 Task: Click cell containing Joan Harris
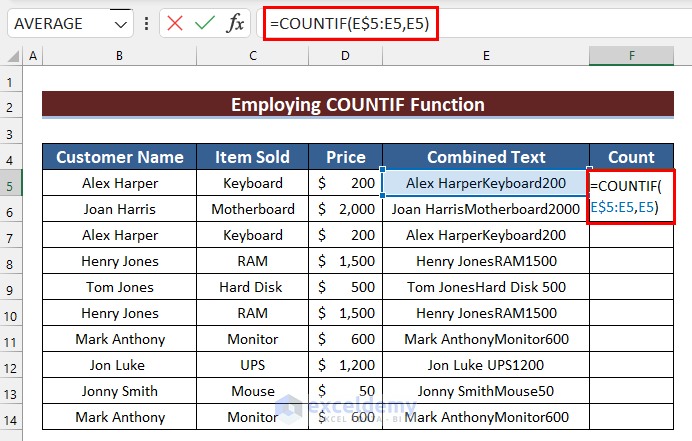[x=119, y=210]
